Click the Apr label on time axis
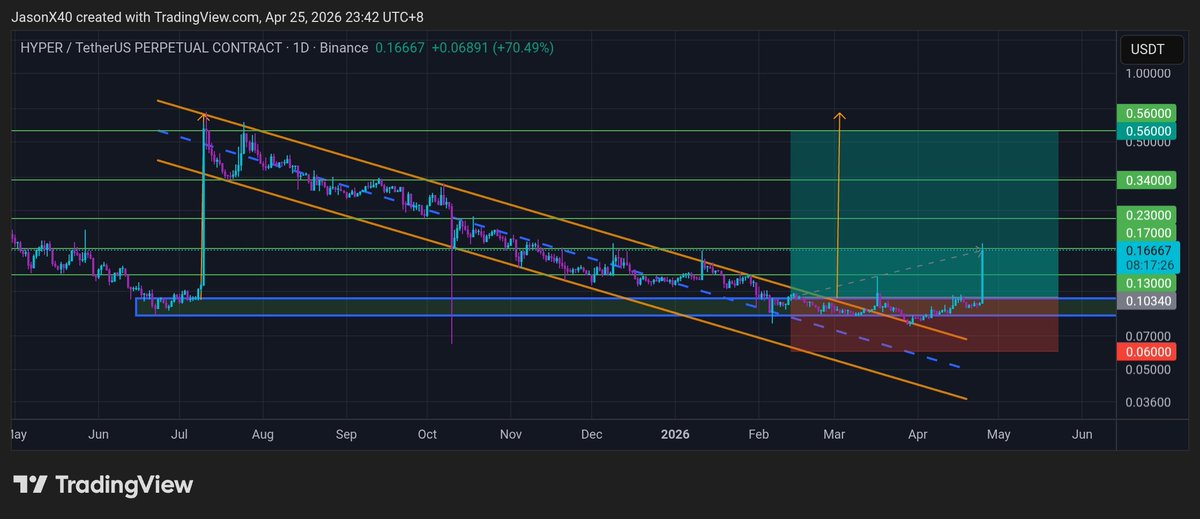The height and width of the screenshot is (519, 1200). [x=916, y=435]
